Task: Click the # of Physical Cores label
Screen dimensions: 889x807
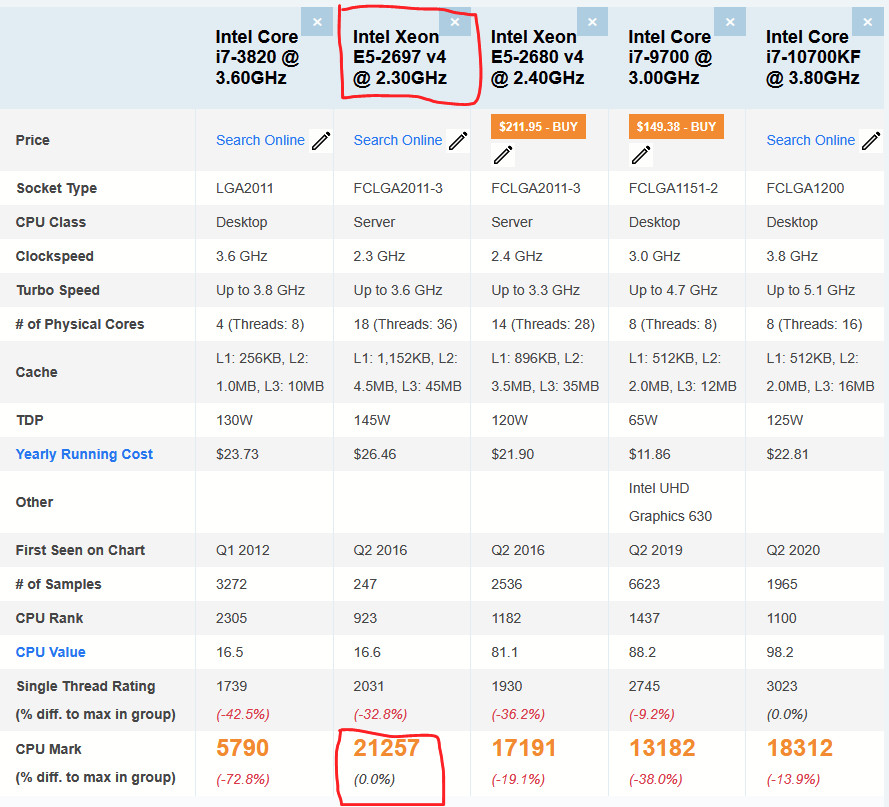Action: [x=79, y=324]
